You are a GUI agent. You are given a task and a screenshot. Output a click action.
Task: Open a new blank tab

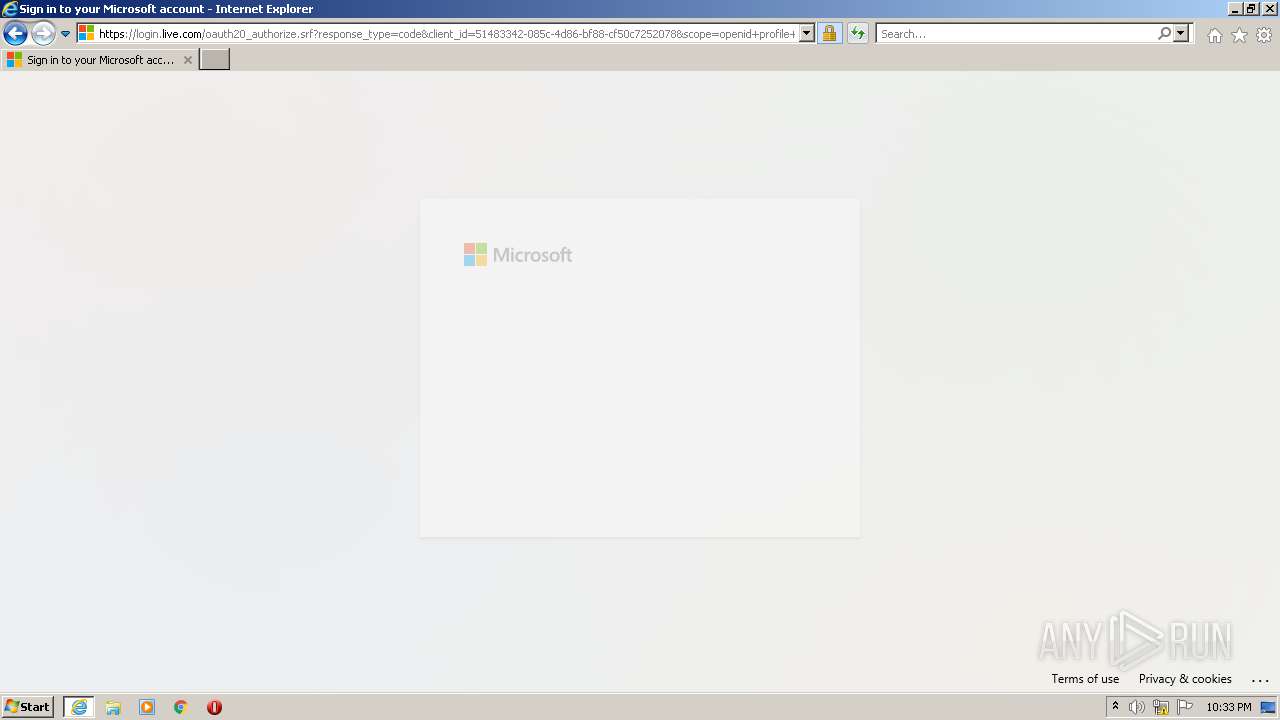coord(215,59)
